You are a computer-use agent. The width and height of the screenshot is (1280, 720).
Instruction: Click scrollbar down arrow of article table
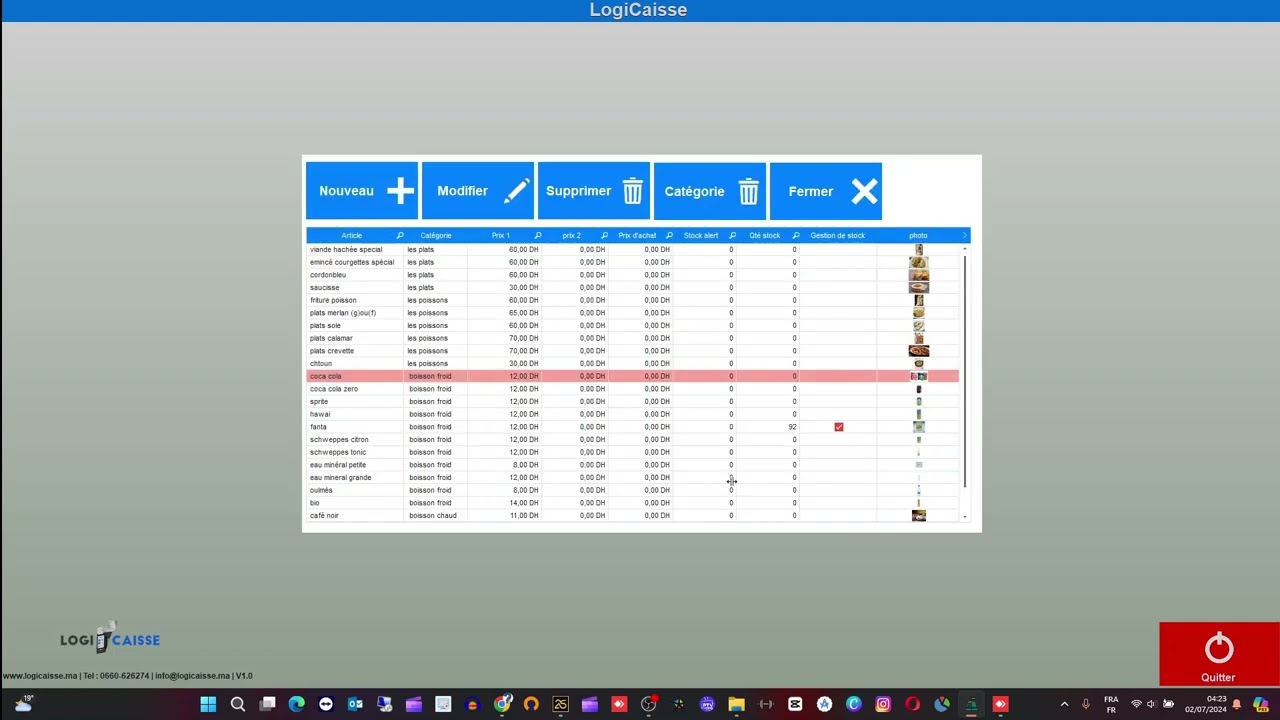(x=965, y=517)
